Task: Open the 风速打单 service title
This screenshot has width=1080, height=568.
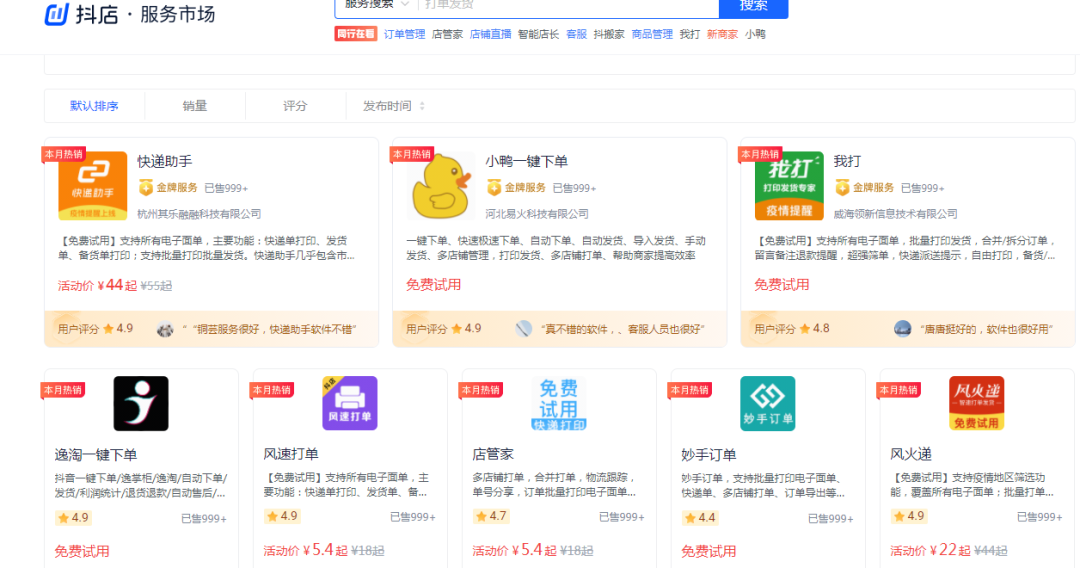Action: 291,454
